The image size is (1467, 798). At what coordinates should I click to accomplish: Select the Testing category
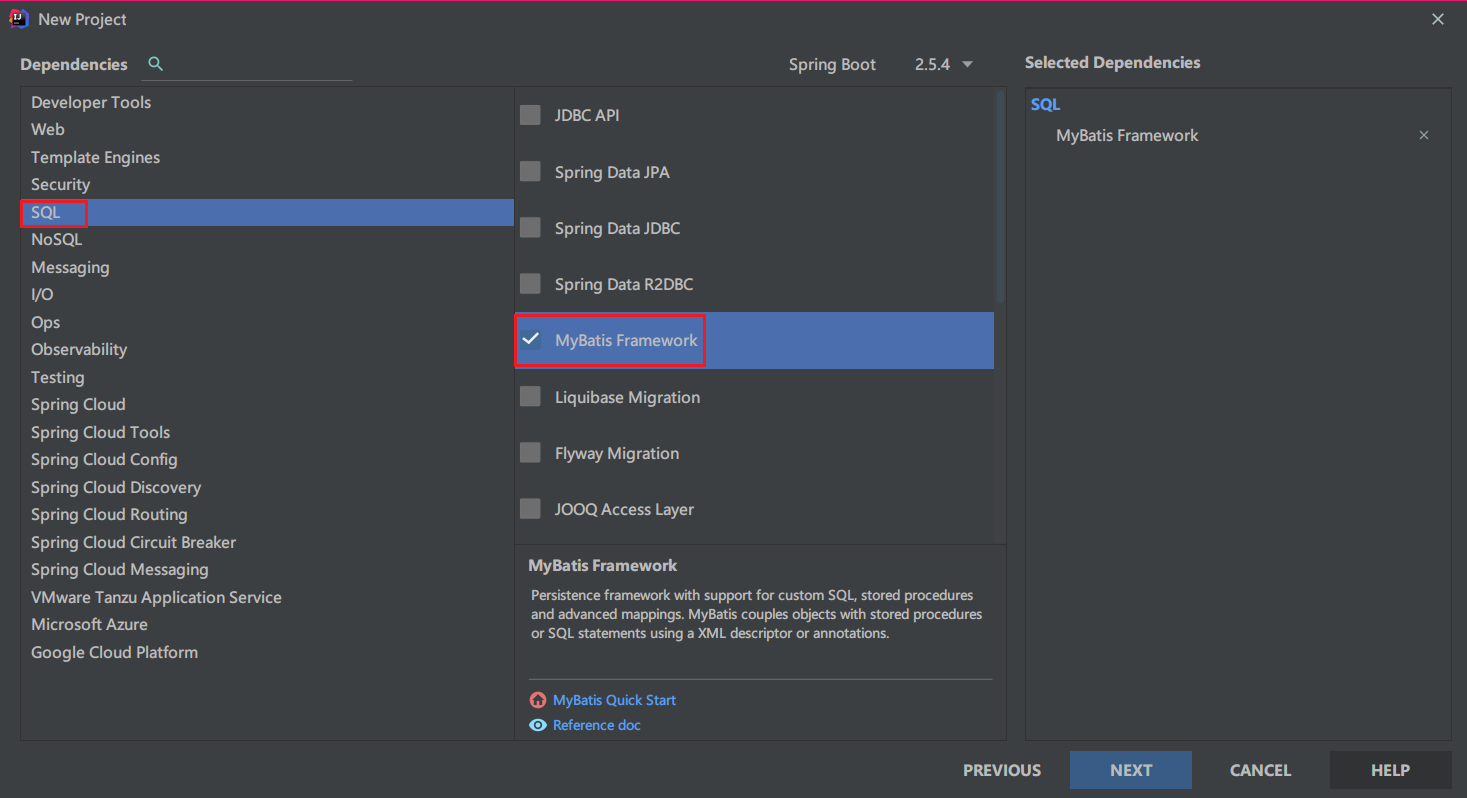(x=267, y=377)
